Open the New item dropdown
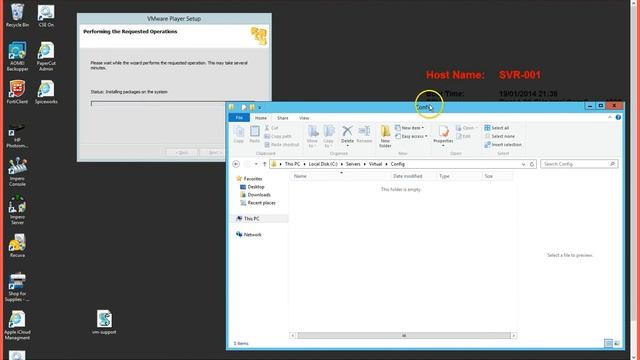Image resolution: width=640 pixels, height=360 pixels. pos(409,128)
